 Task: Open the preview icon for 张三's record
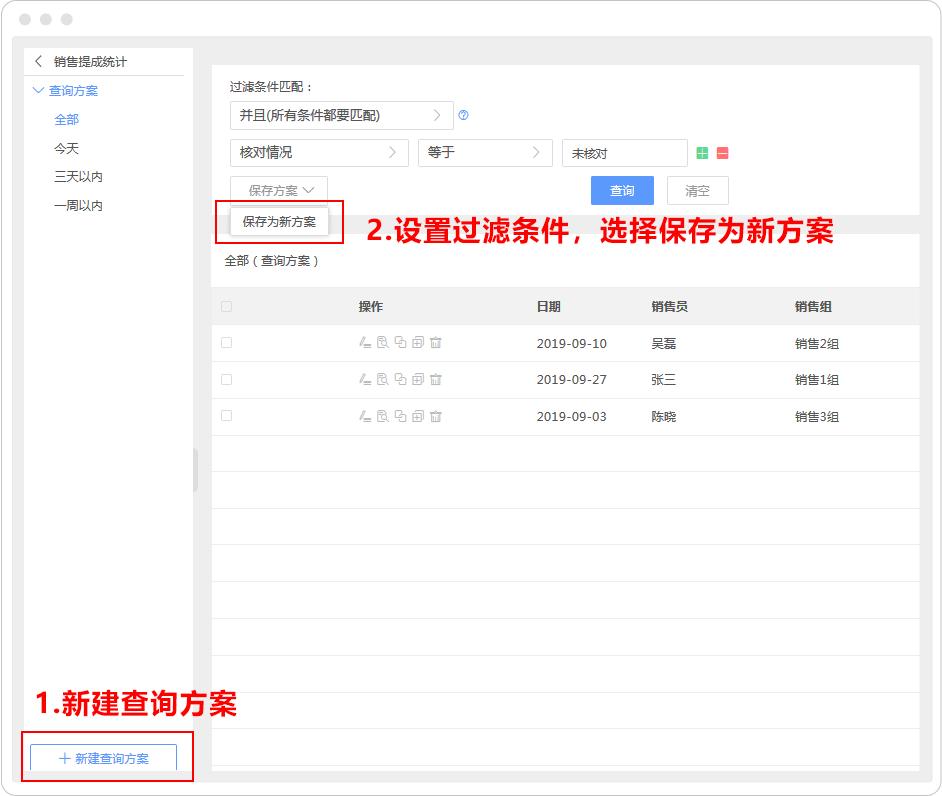click(383, 379)
